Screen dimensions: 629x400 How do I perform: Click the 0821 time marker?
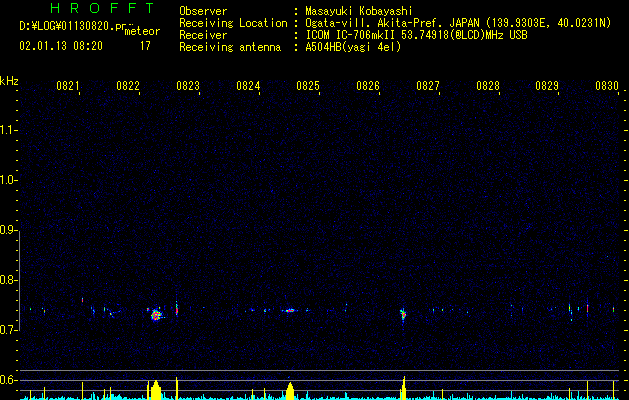coord(68,86)
